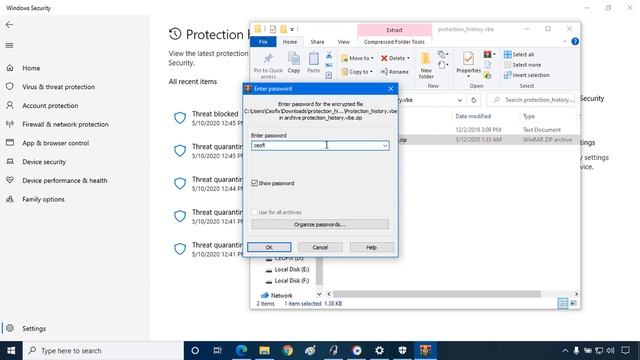Open Organize passwords button

[320, 224]
